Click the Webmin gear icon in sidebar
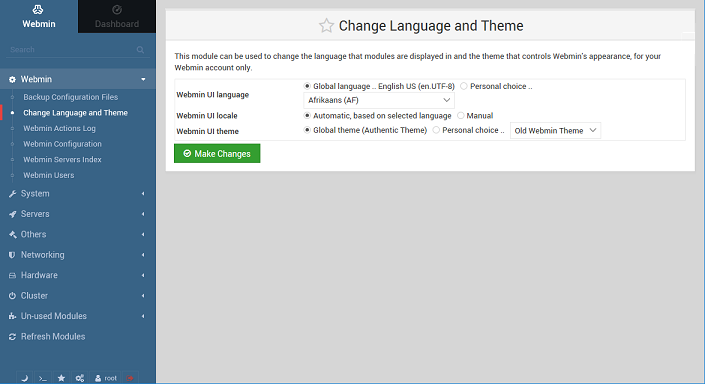Screen dimensions: 705x384 point(12,79)
